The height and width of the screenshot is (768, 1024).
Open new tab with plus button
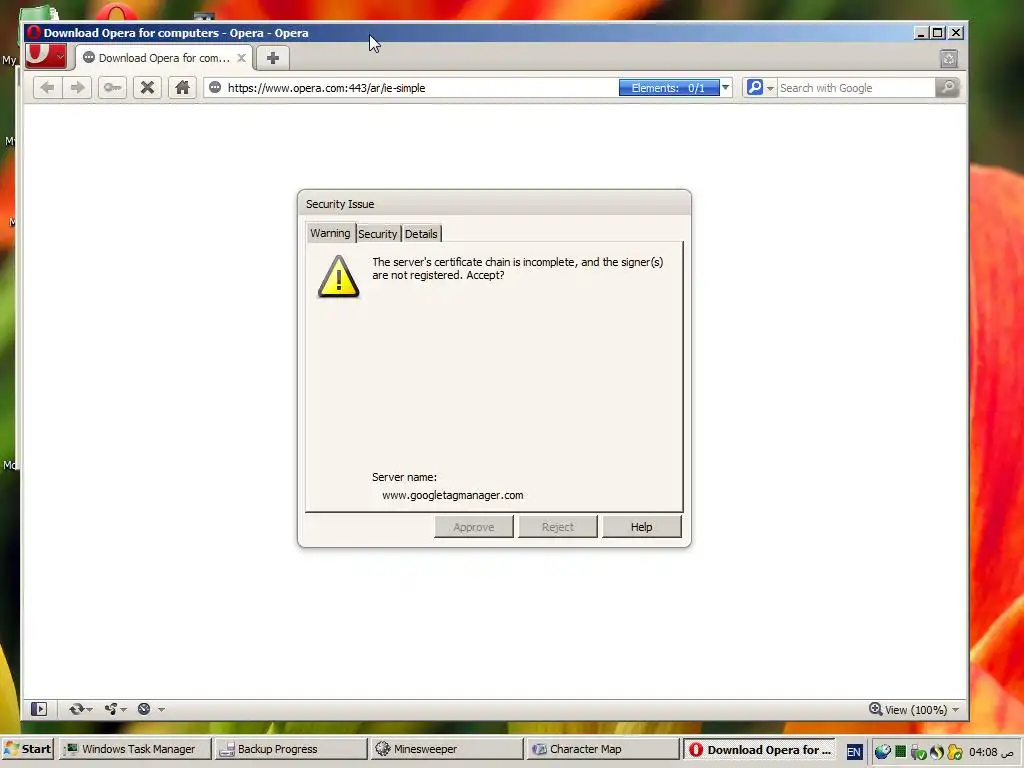273,58
